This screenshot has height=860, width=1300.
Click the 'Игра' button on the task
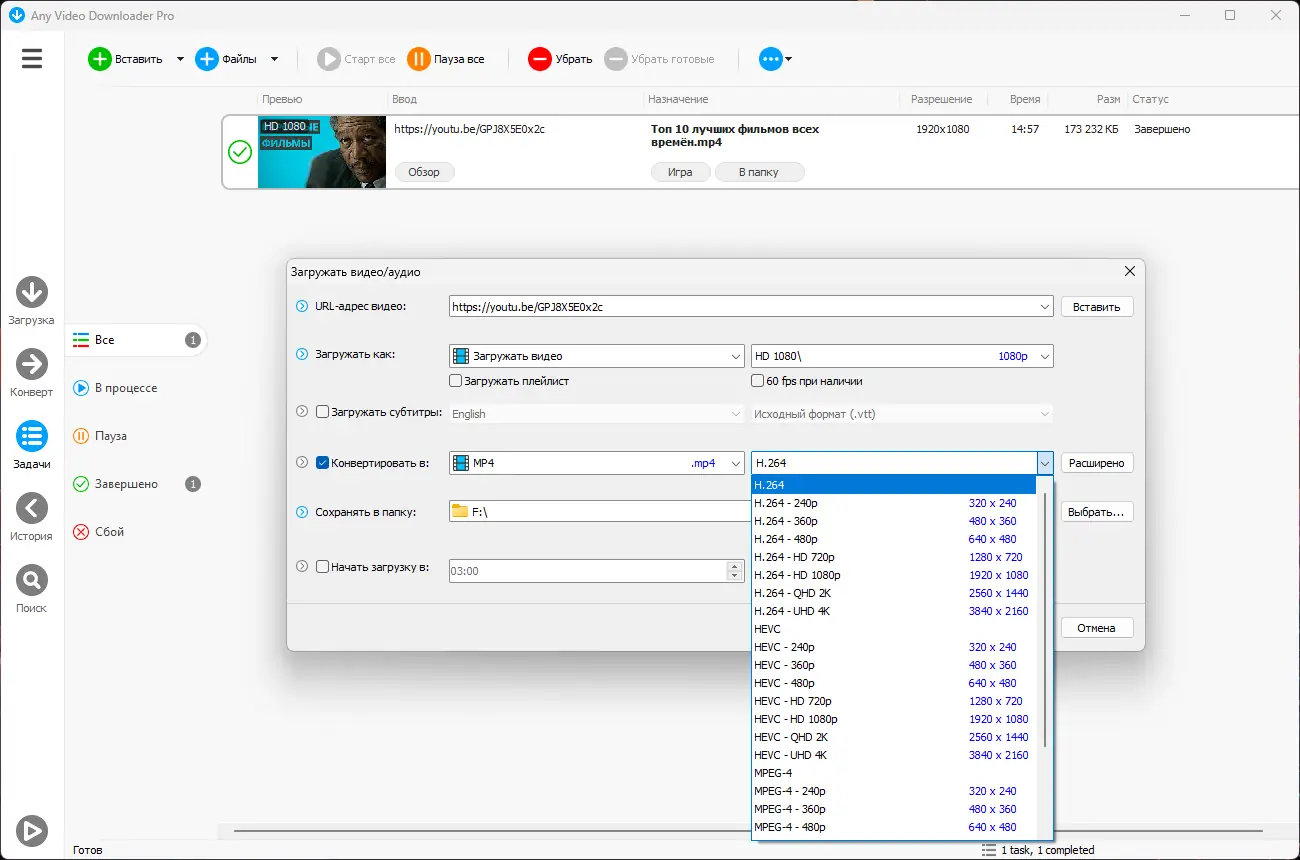click(x=680, y=172)
